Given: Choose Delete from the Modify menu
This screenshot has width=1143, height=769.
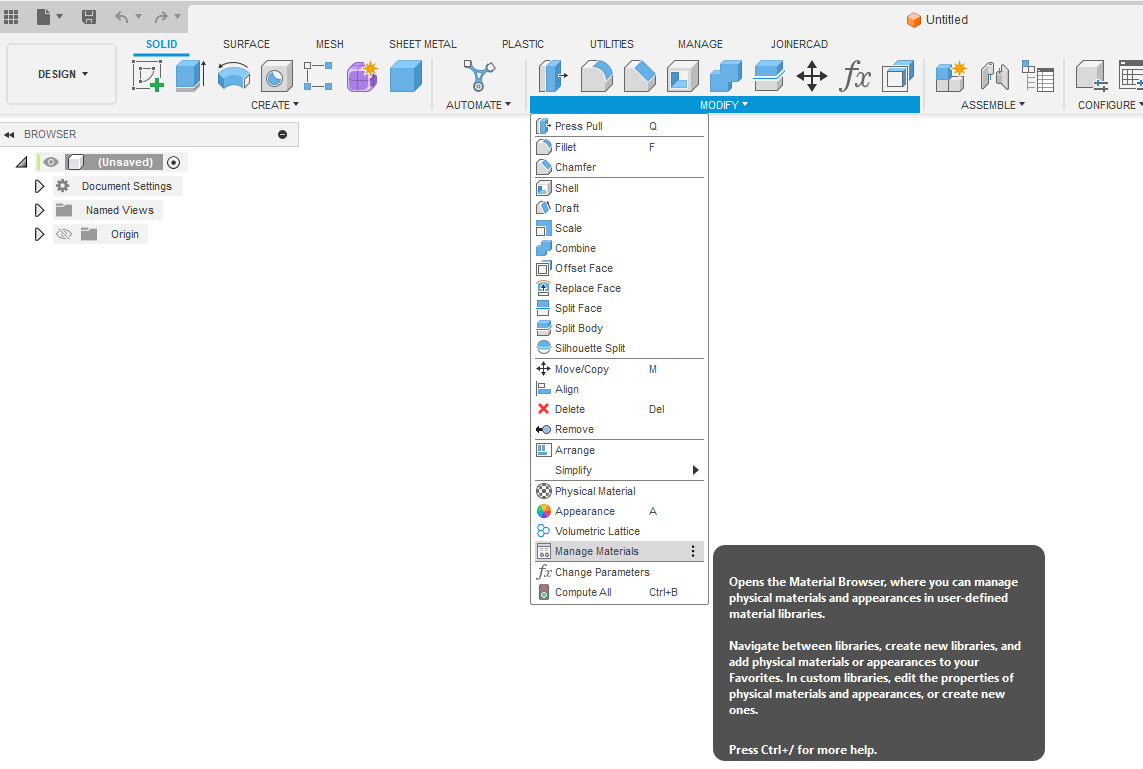Looking at the screenshot, I should click(x=620, y=409).
